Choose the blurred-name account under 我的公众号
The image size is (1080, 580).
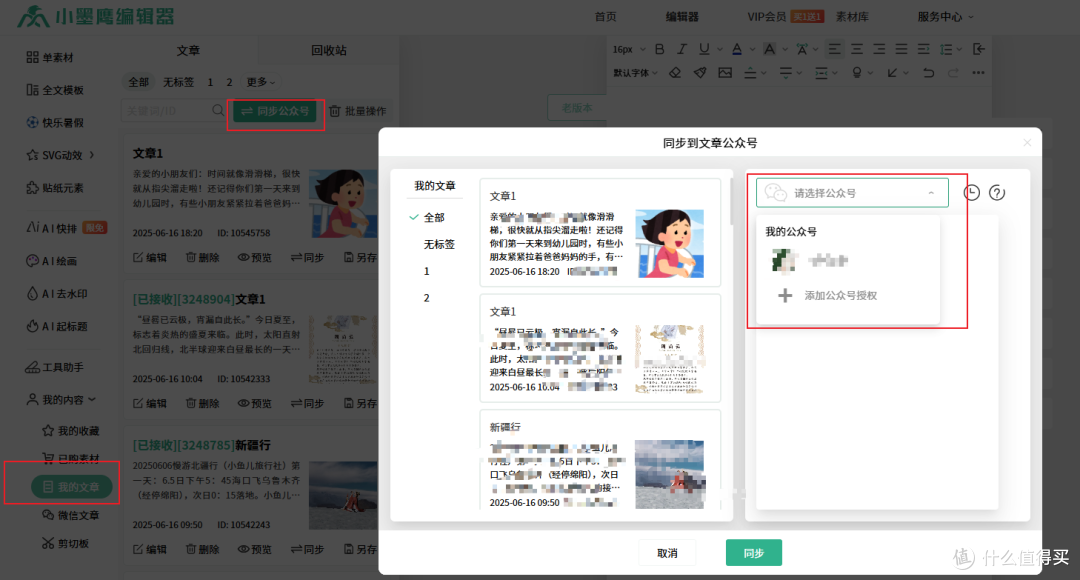810,260
